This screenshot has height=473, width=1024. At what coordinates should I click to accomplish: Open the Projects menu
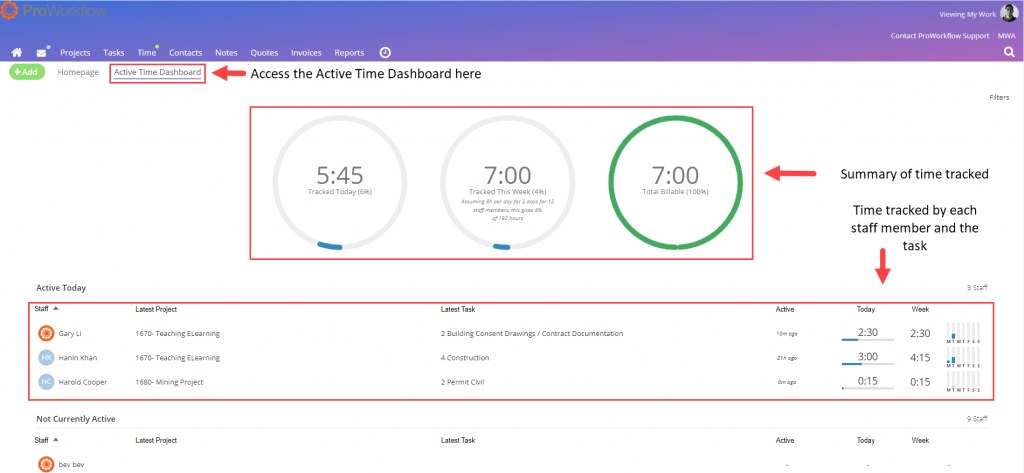tap(75, 53)
